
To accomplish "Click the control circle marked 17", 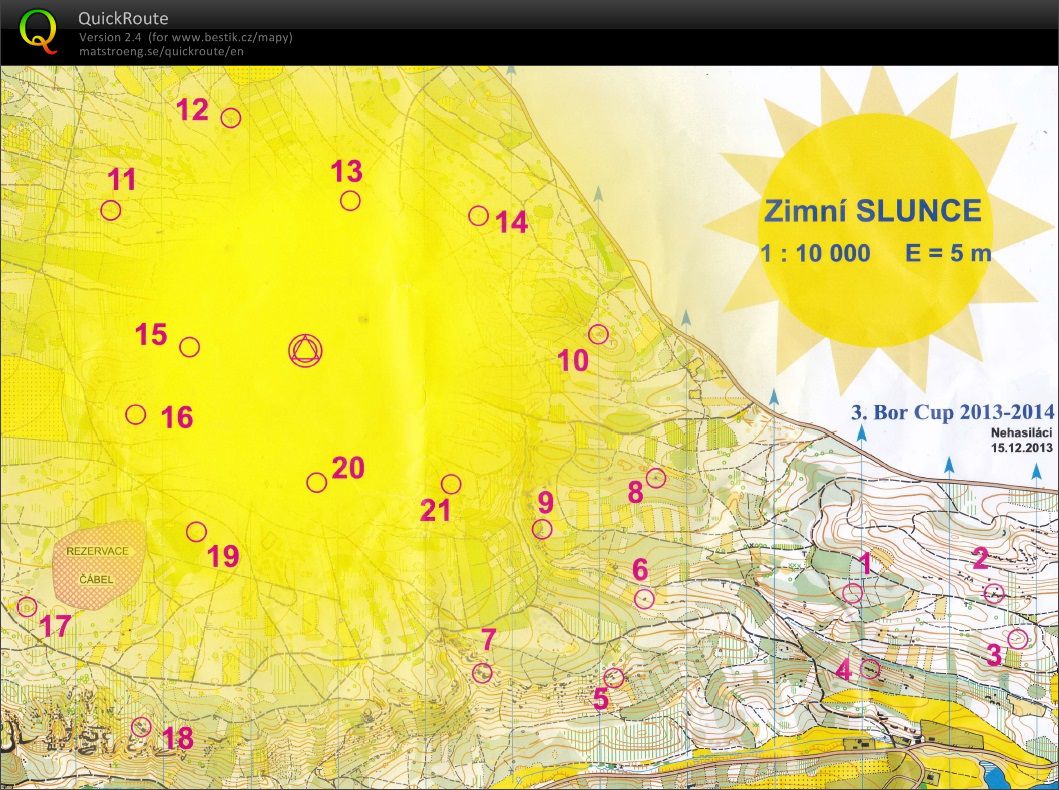I will pyautogui.click(x=27, y=606).
